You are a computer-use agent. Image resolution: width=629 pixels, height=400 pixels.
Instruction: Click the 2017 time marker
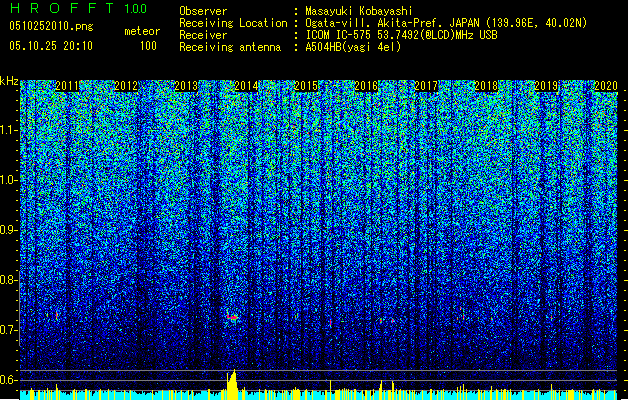pyautogui.click(x=426, y=86)
